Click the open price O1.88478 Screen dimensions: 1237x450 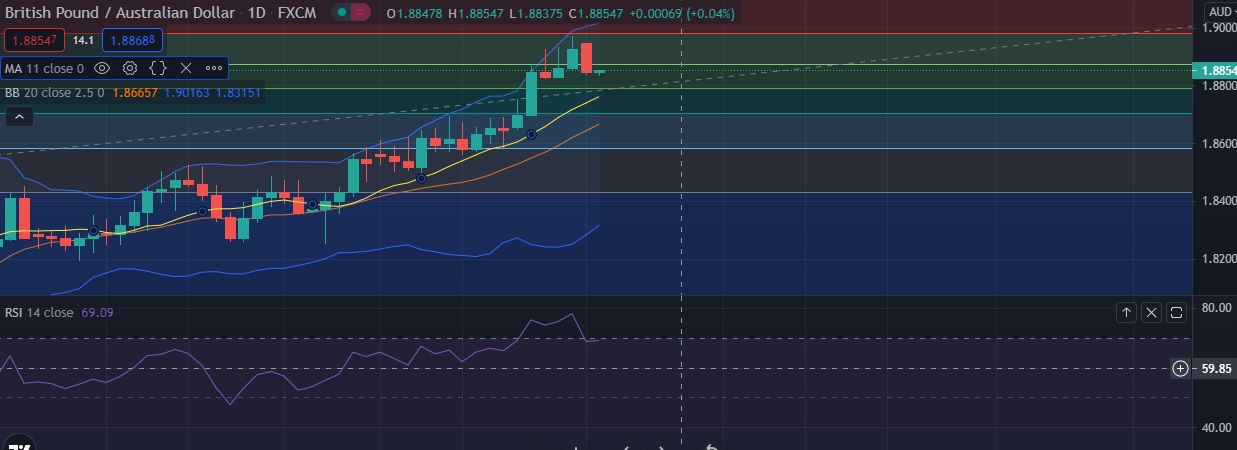tap(415, 14)
